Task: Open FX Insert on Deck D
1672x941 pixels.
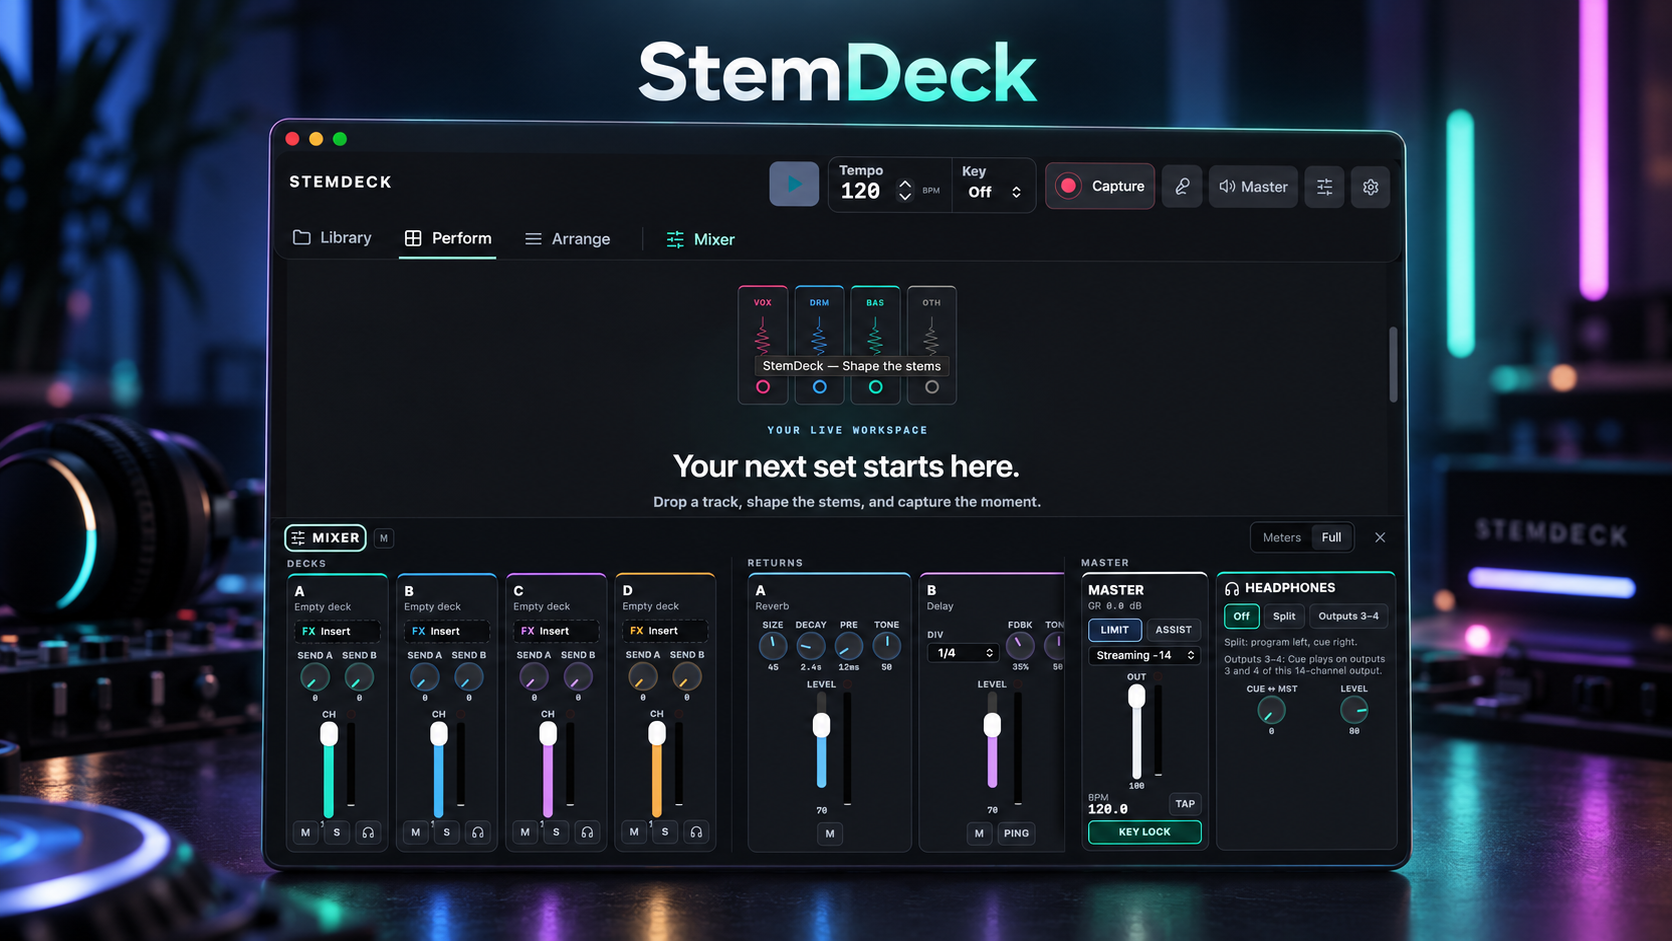Action: click(665, 631)
